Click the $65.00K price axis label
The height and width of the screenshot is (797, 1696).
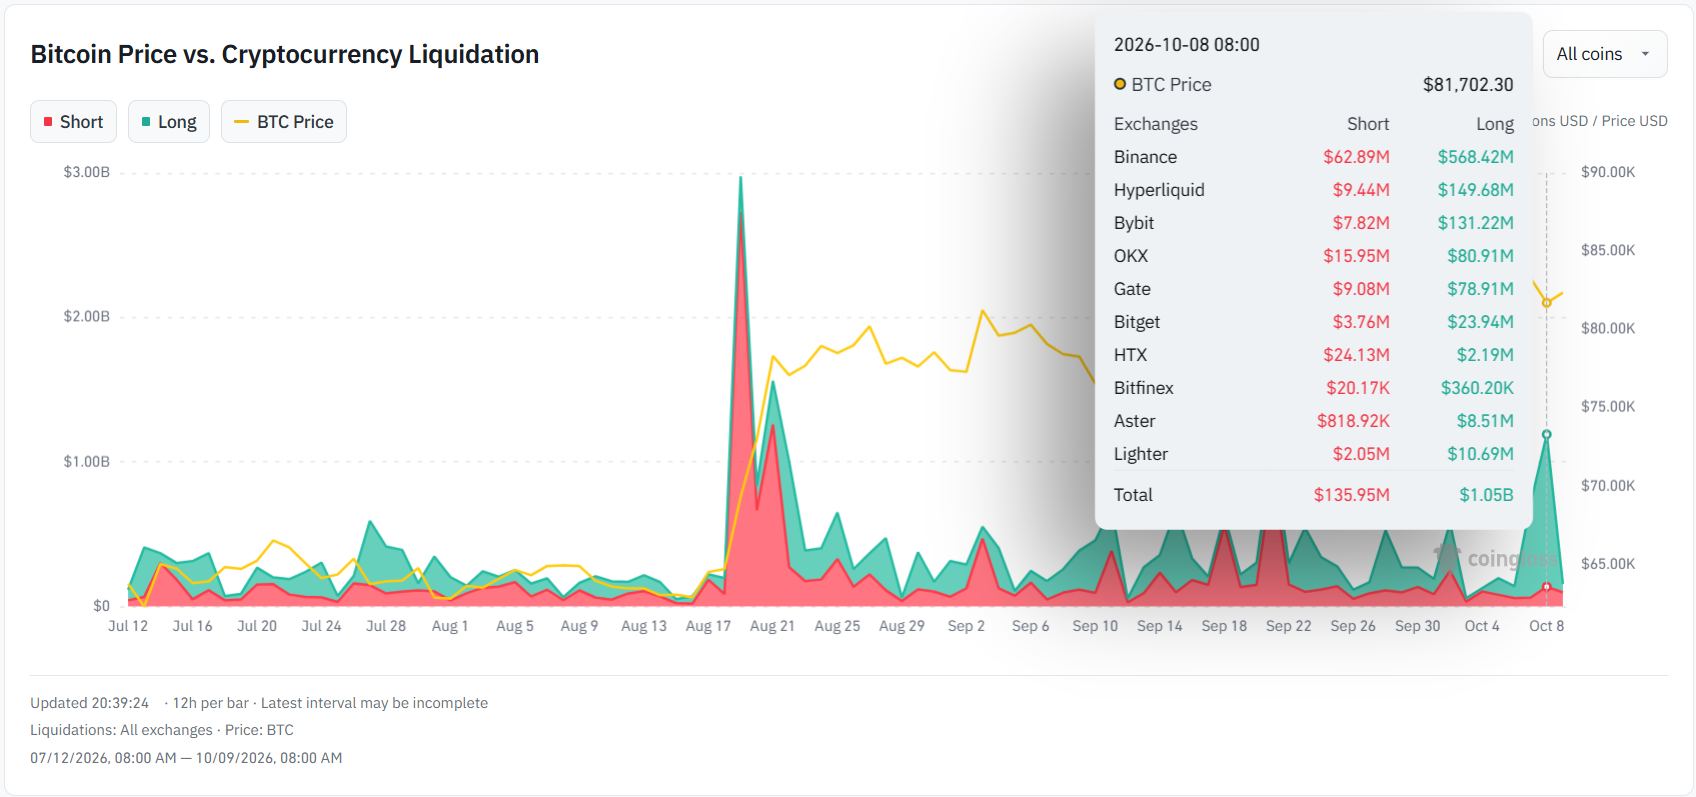tap(1608, 564)
